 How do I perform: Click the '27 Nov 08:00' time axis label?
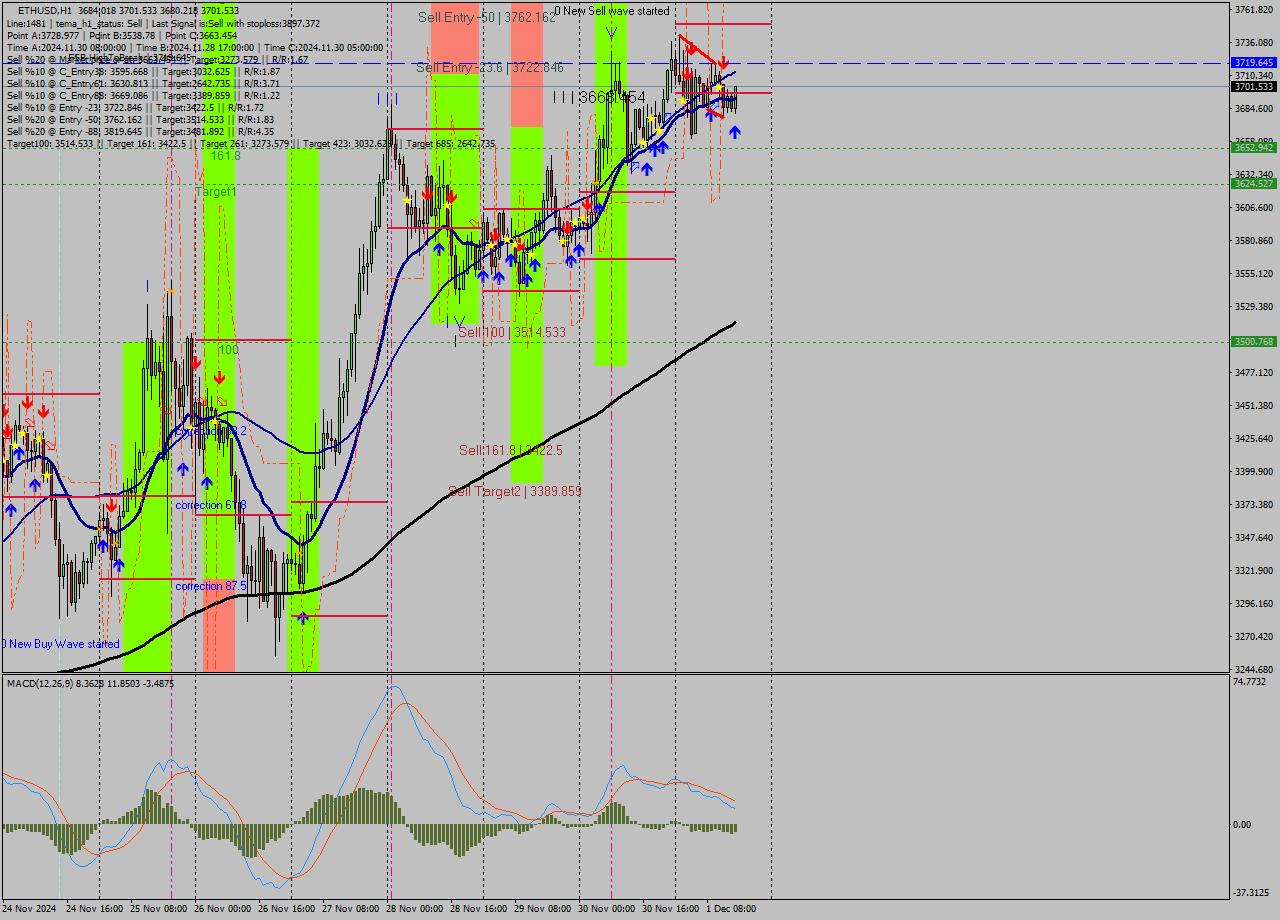(351, 909)
